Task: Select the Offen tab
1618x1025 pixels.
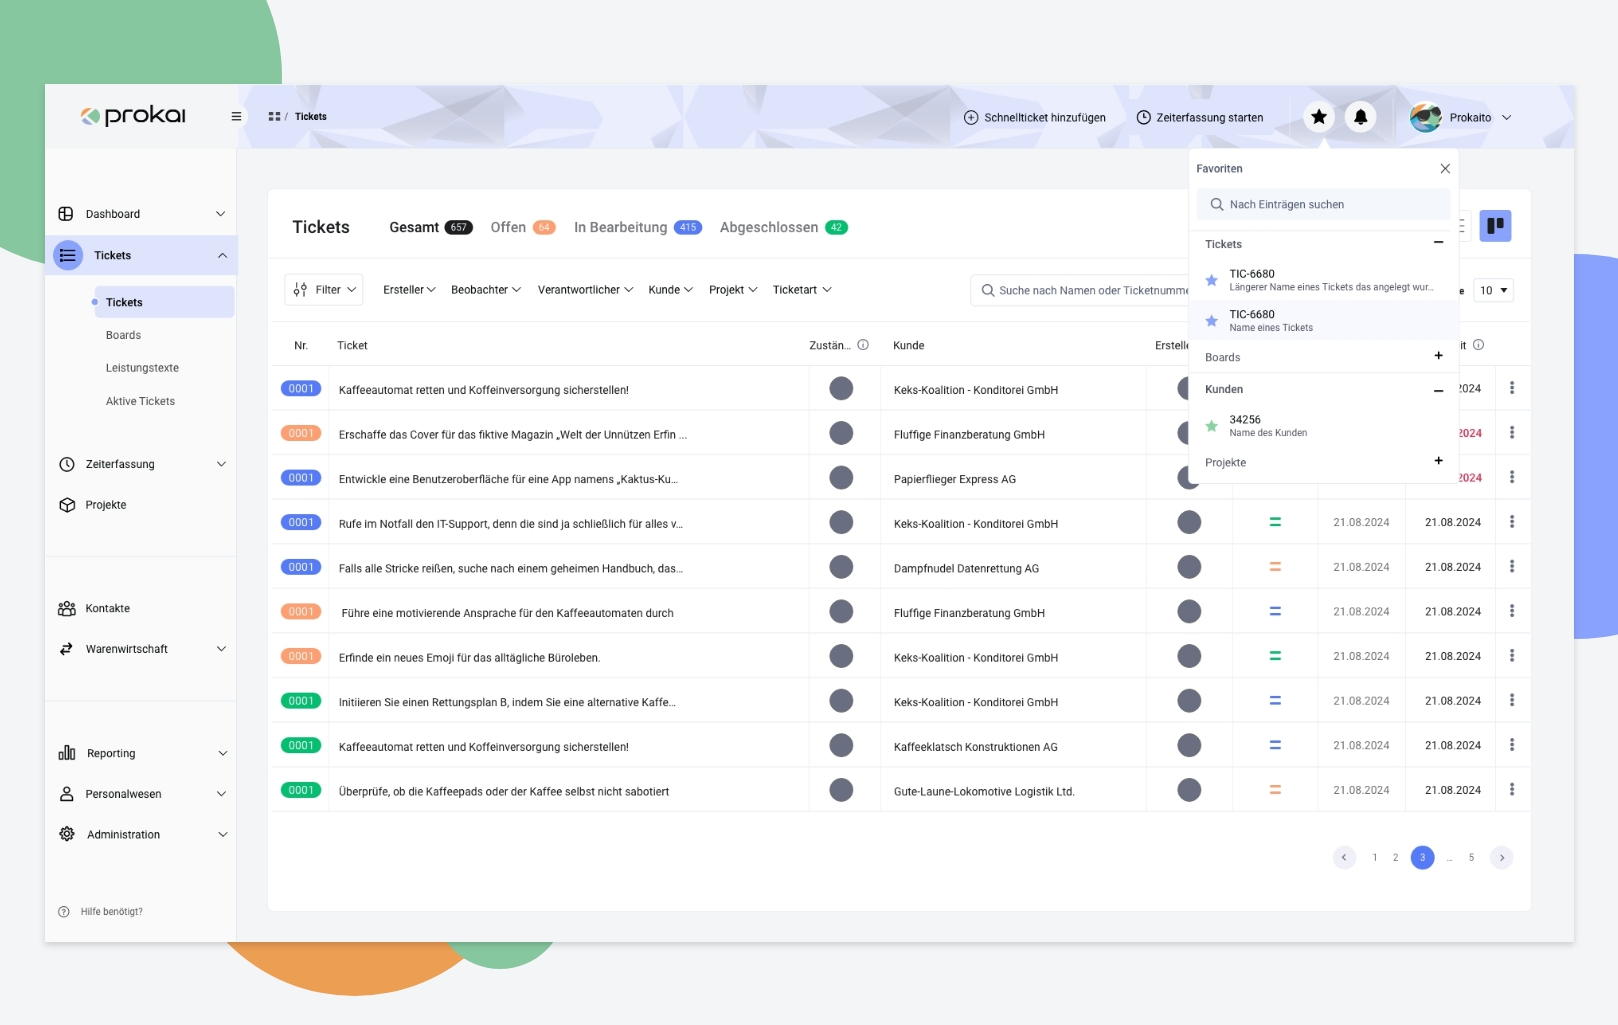Action: tap(523, 227)
